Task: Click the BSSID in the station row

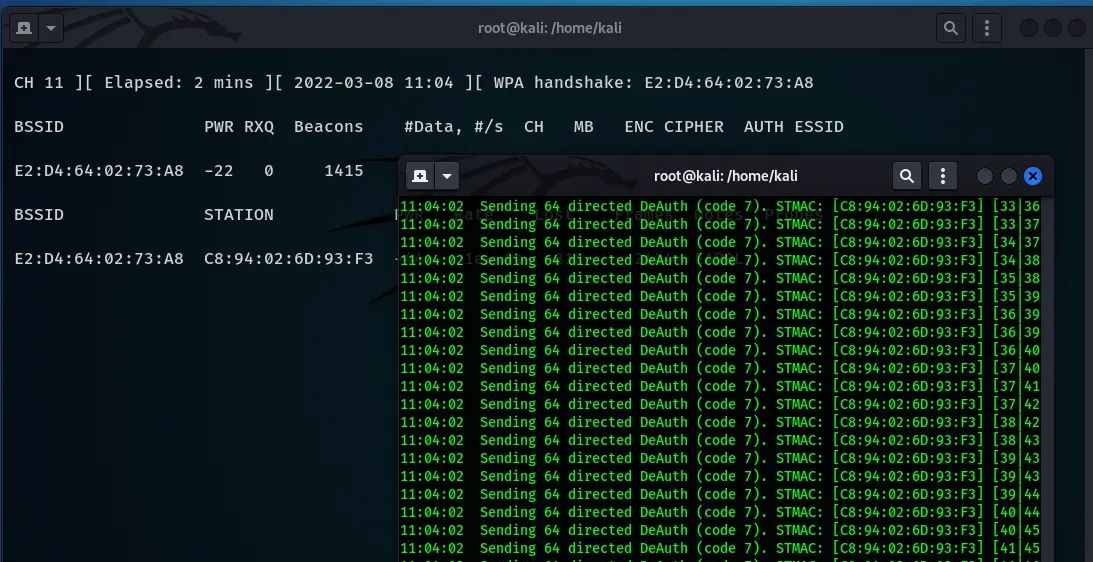Action: pyautogui.click(x=98, y=259)
